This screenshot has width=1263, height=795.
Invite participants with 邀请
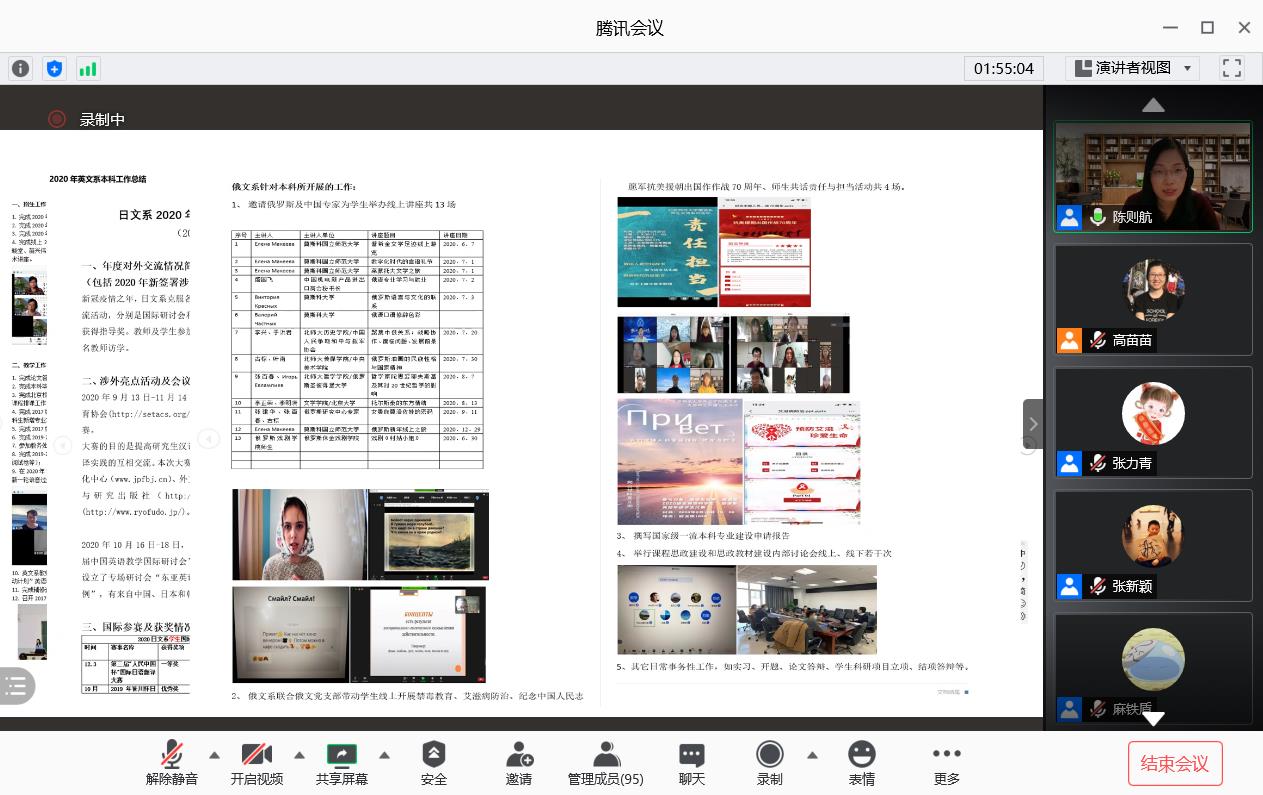pos(518,763)
